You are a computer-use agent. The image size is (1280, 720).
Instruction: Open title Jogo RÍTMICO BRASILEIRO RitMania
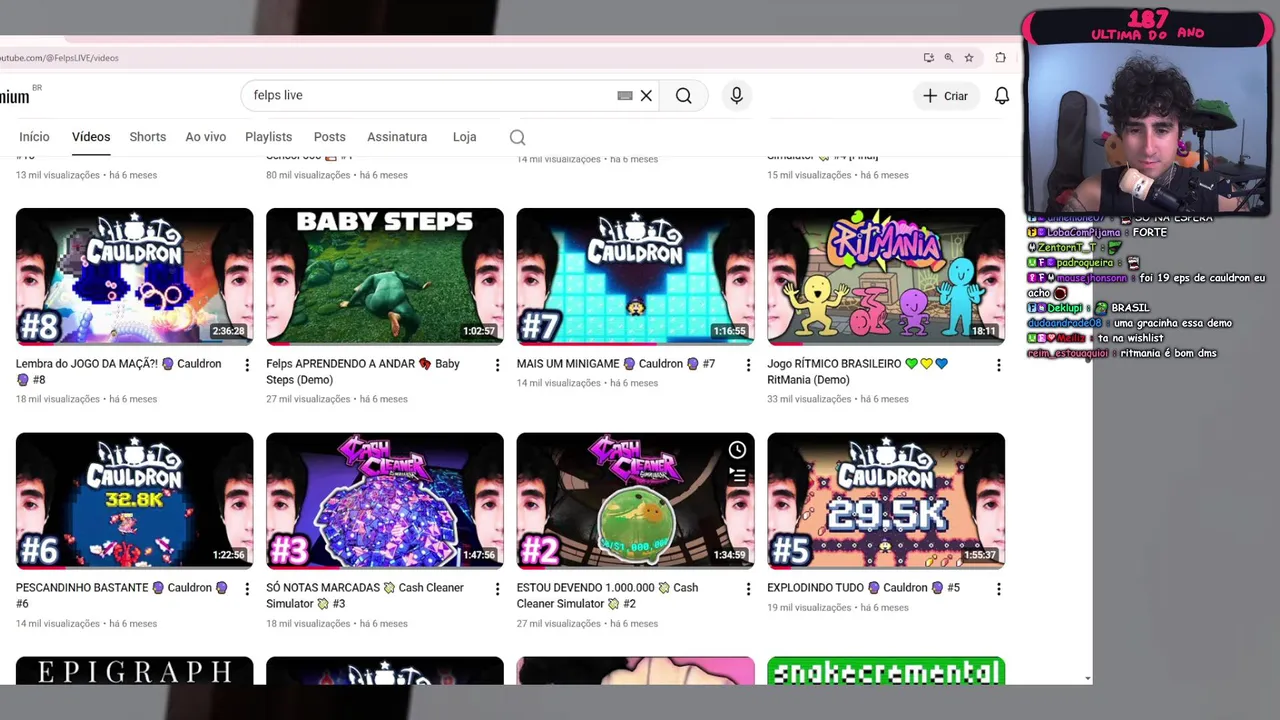click(858, 372)
